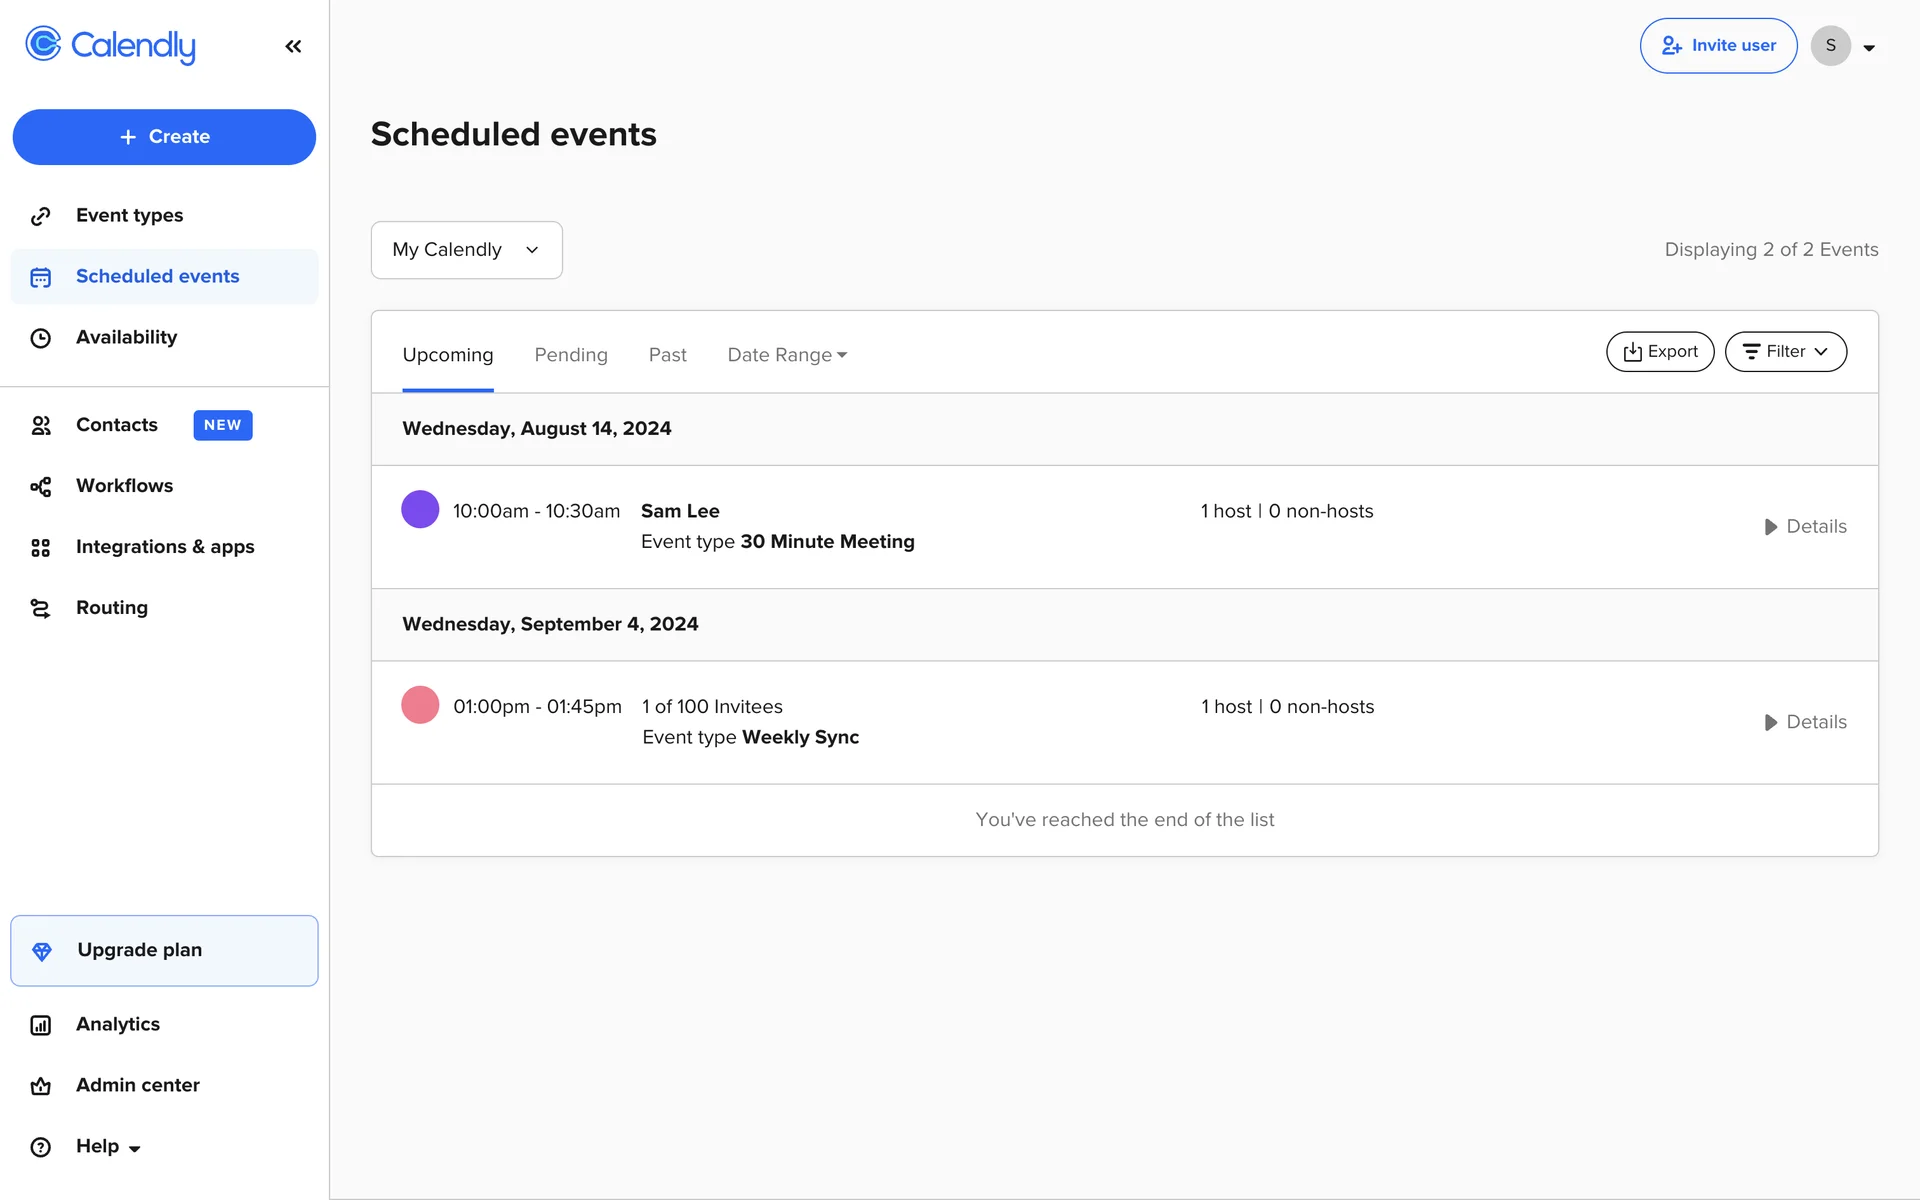The width and height of the screenshot is (1920, 1200).
Task: Open the Contacts people icon
Action: click(x=41, y=426)
